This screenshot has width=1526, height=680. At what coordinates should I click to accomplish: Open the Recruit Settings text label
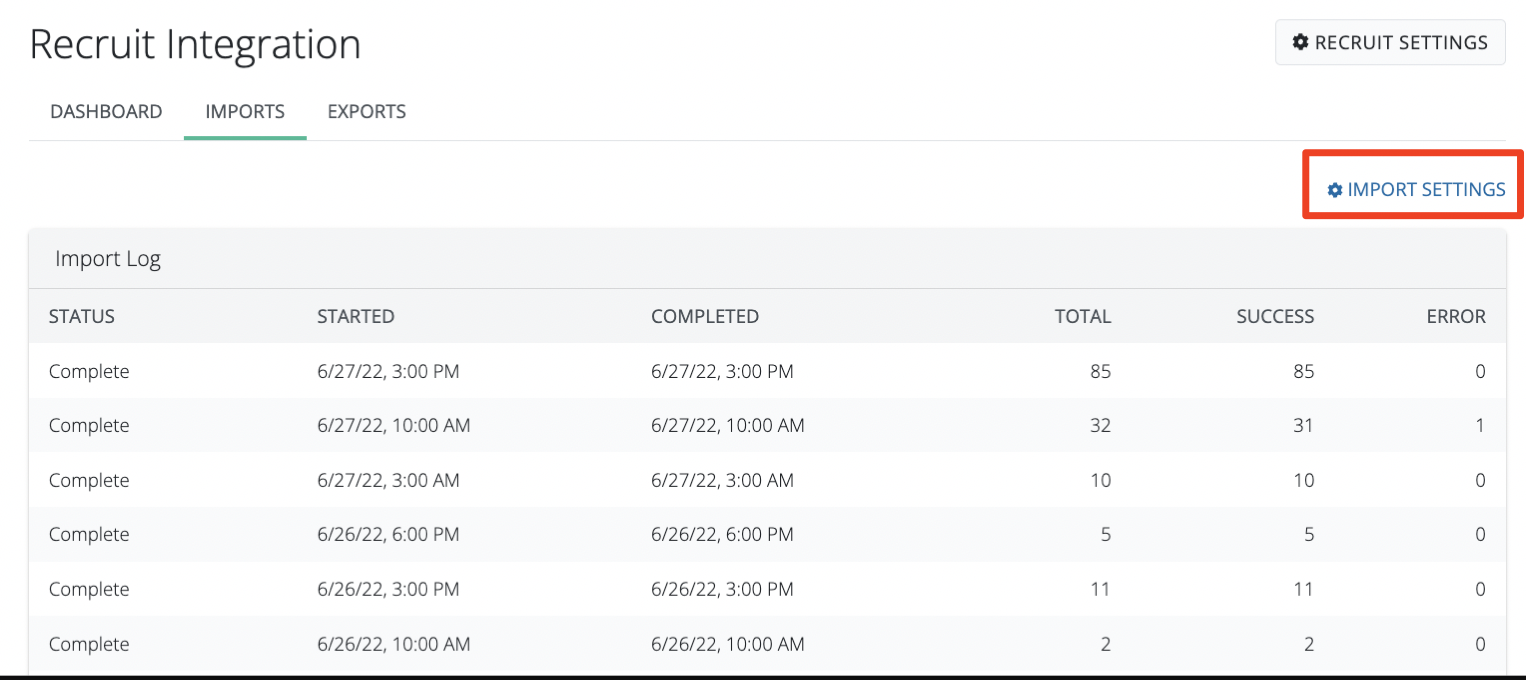click(1400, 43)
